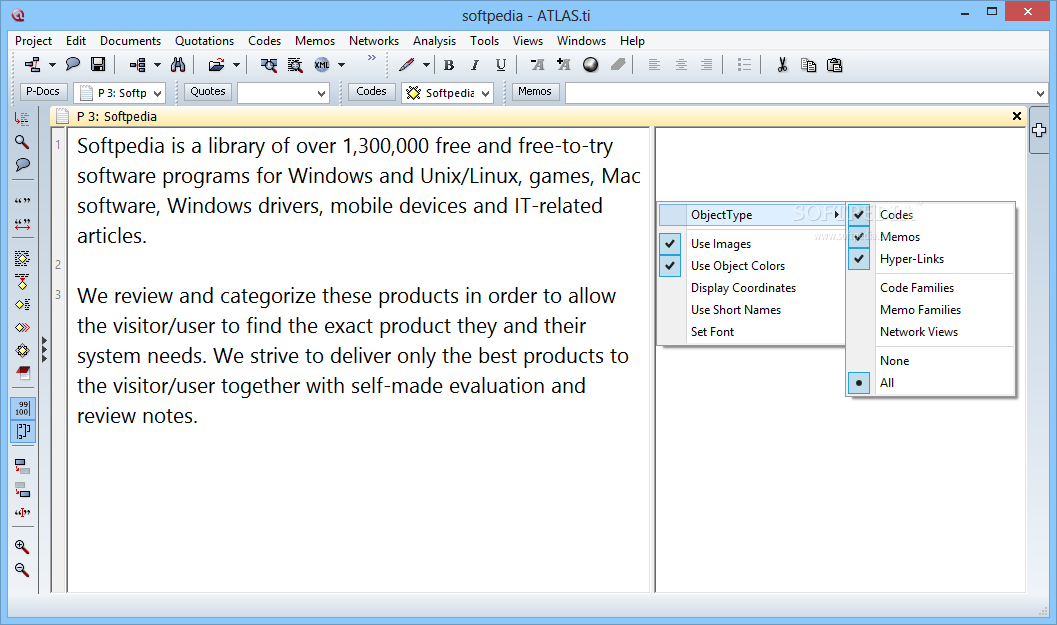
Task: Align text right
Action: coord(706,65)
